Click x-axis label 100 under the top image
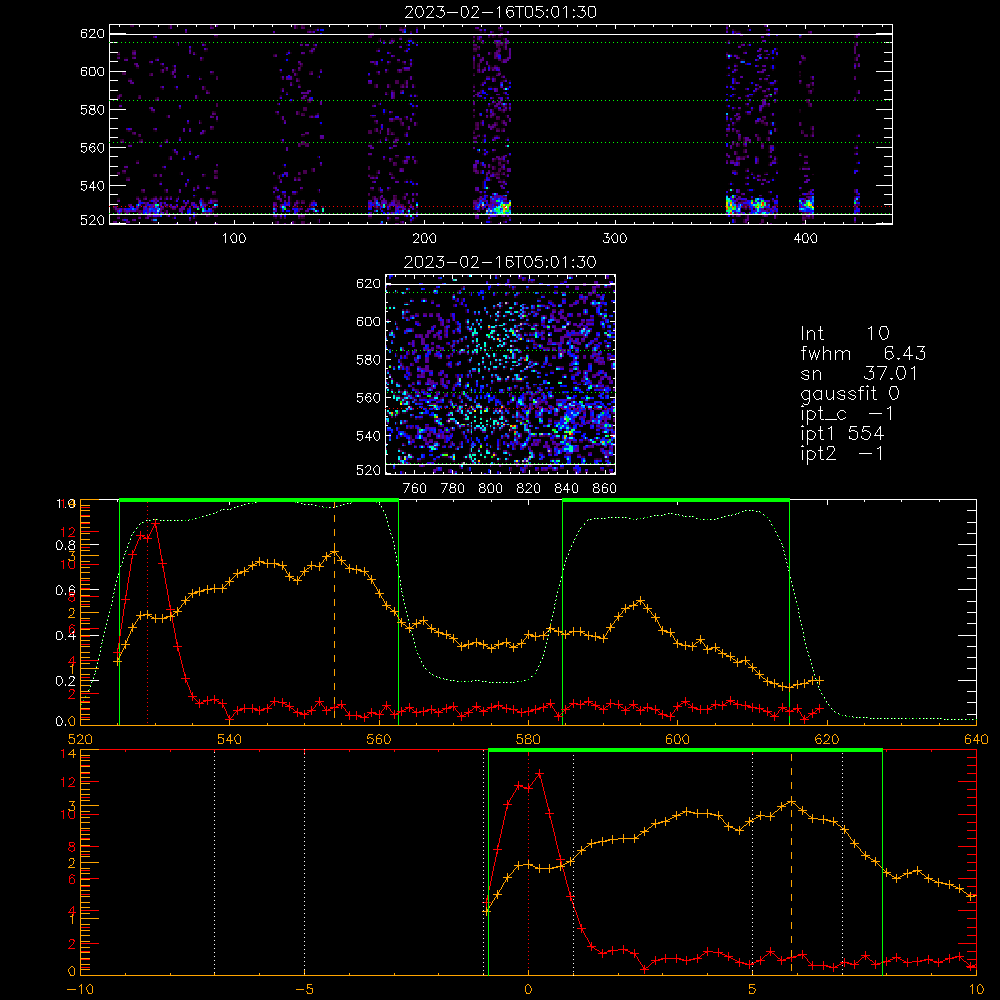This screenshot has height=1000, width=1000. [234, 239]
